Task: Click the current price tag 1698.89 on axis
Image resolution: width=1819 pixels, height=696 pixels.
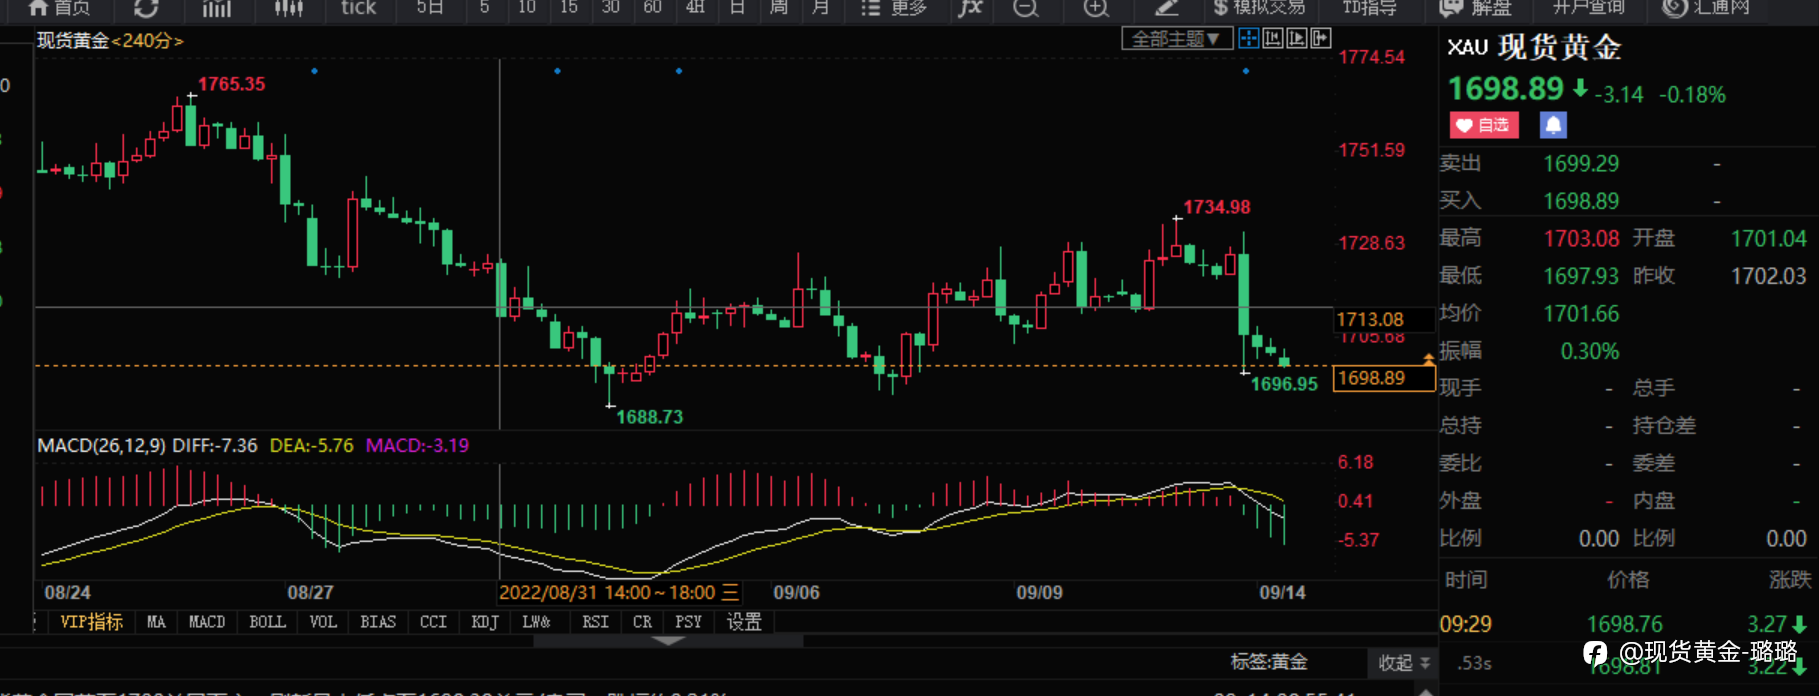Action: coord(1384,378)
